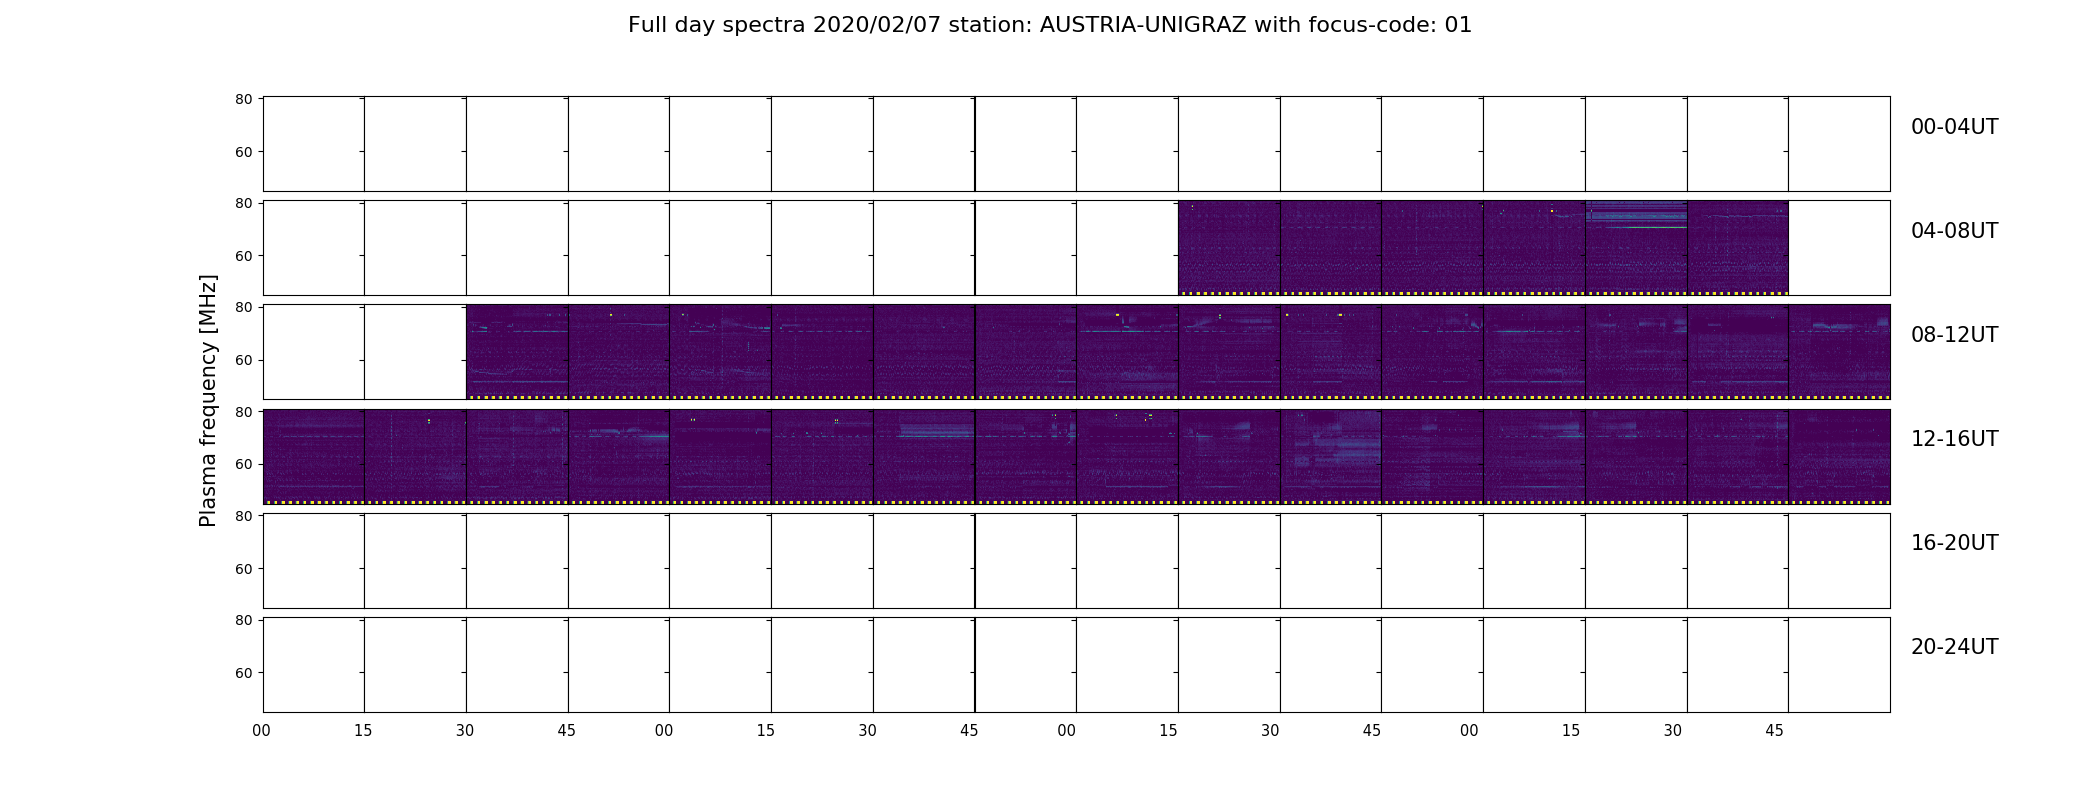Click the '08-12UT' row label

click(1954, 335)
